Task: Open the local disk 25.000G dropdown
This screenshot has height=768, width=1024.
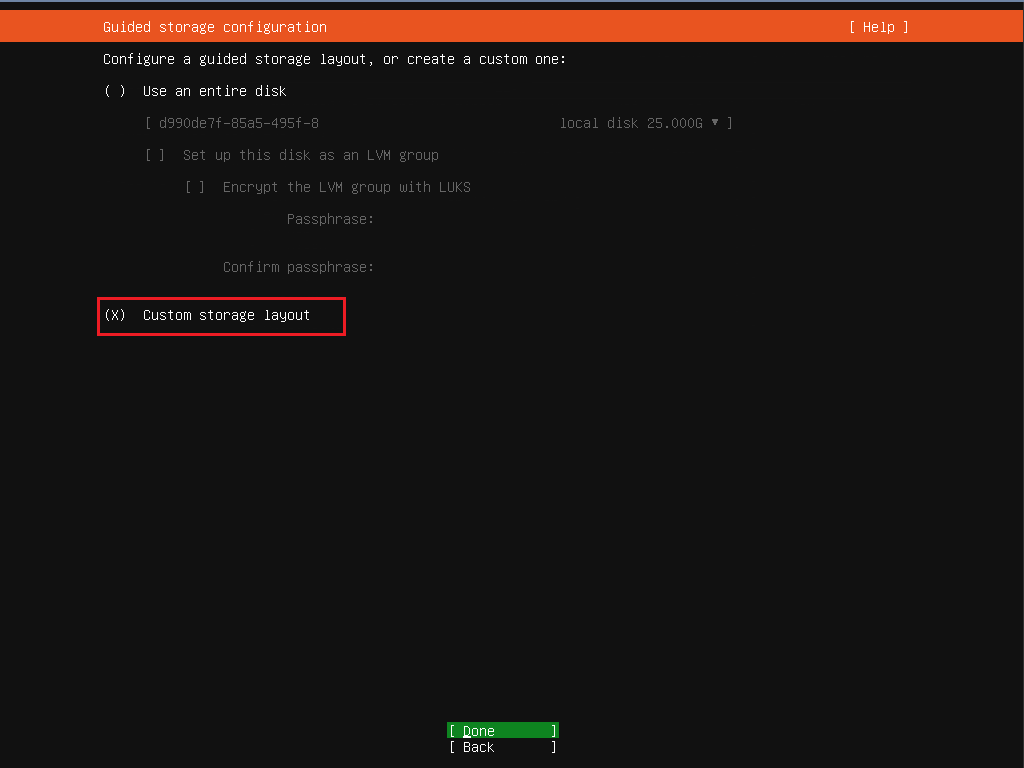Action: click(x=438, y=123)
